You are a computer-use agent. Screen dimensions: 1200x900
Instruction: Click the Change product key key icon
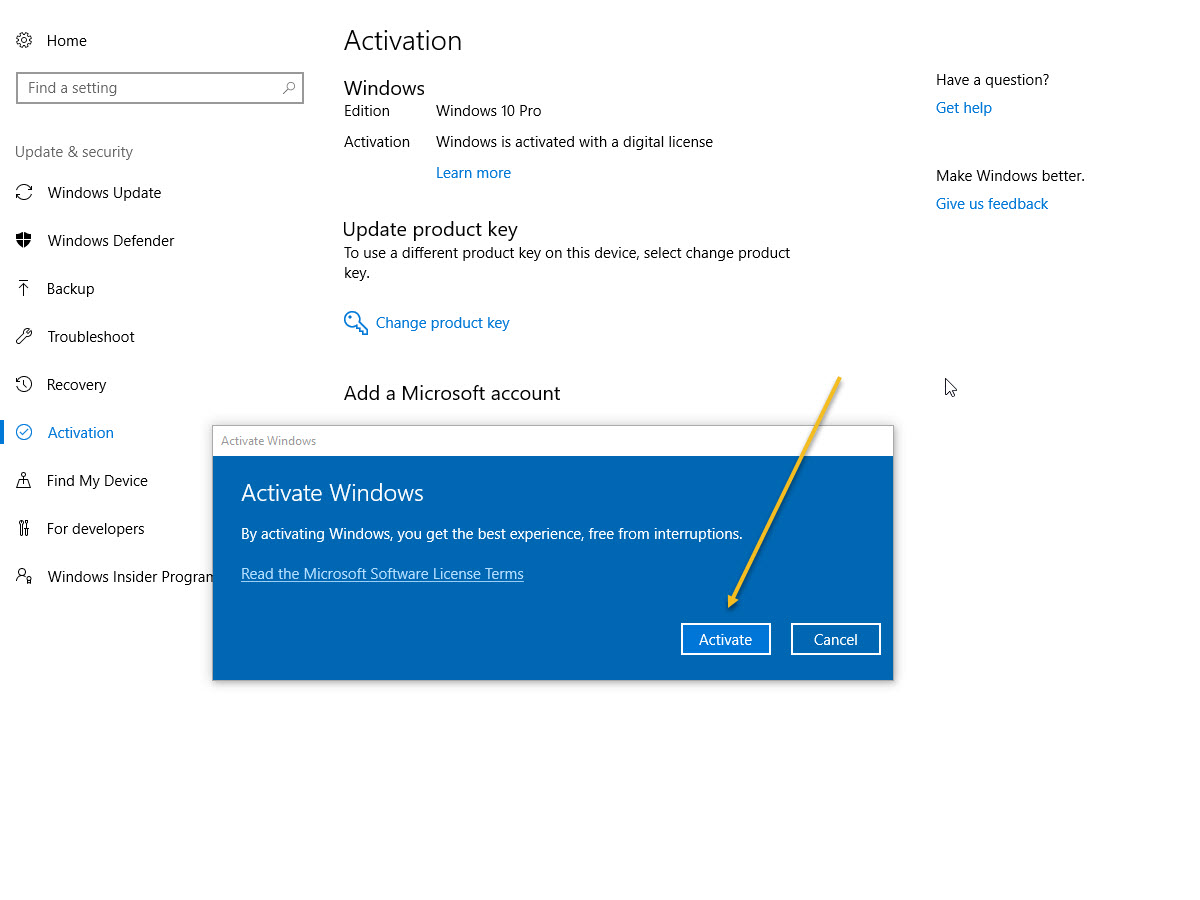(x=356, y=322)
